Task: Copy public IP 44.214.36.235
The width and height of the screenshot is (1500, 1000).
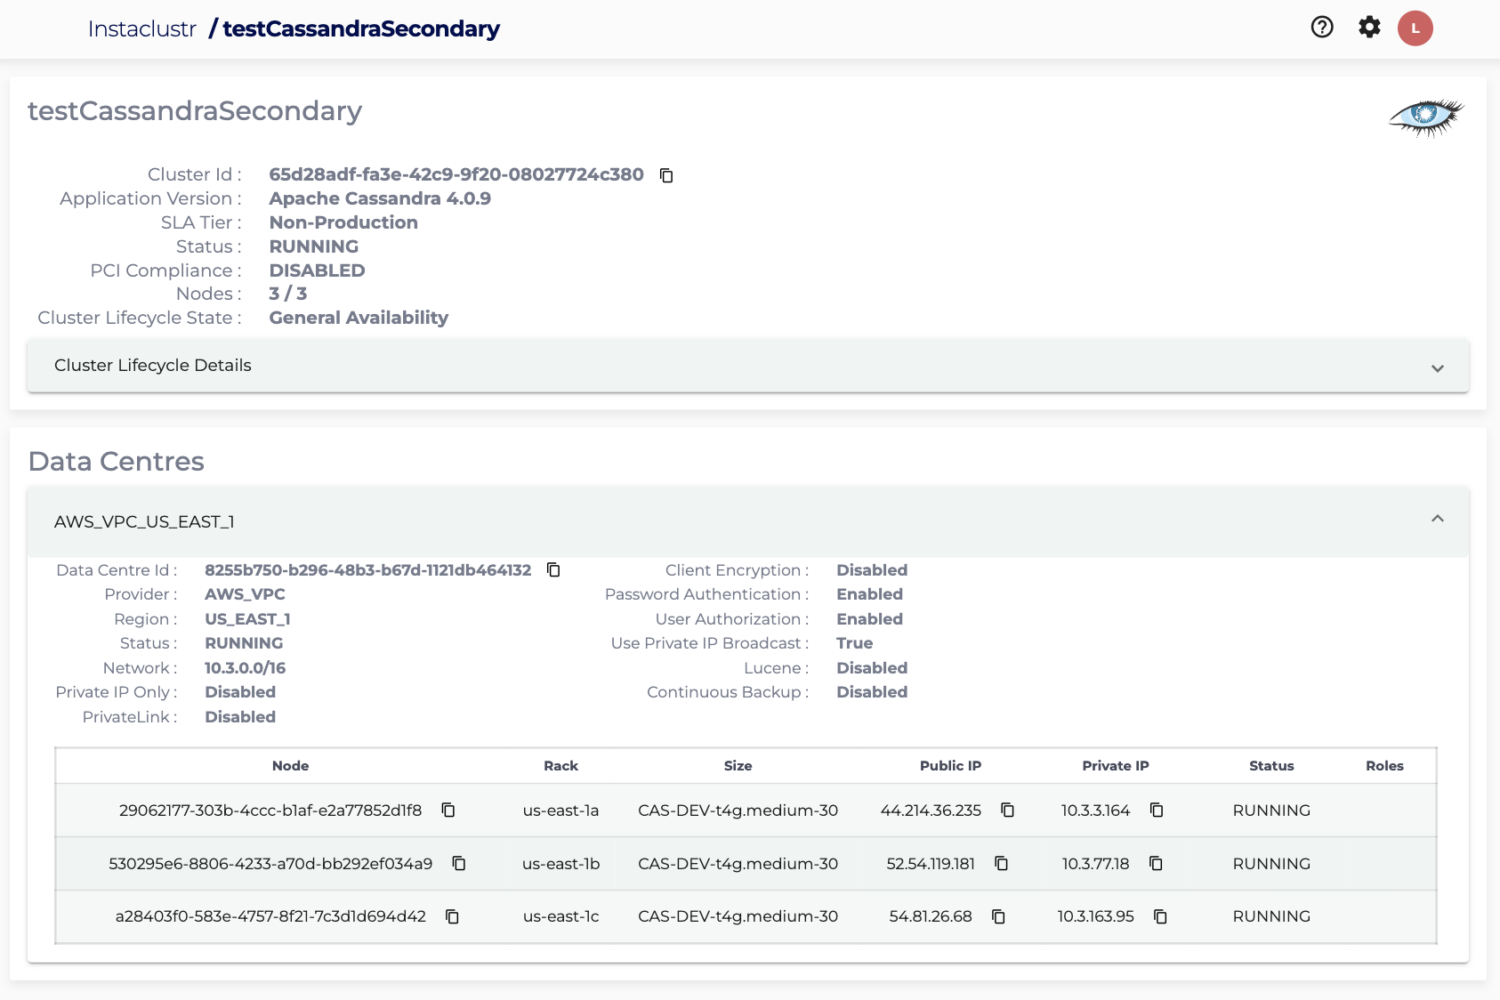Action: click(1006, 810)
